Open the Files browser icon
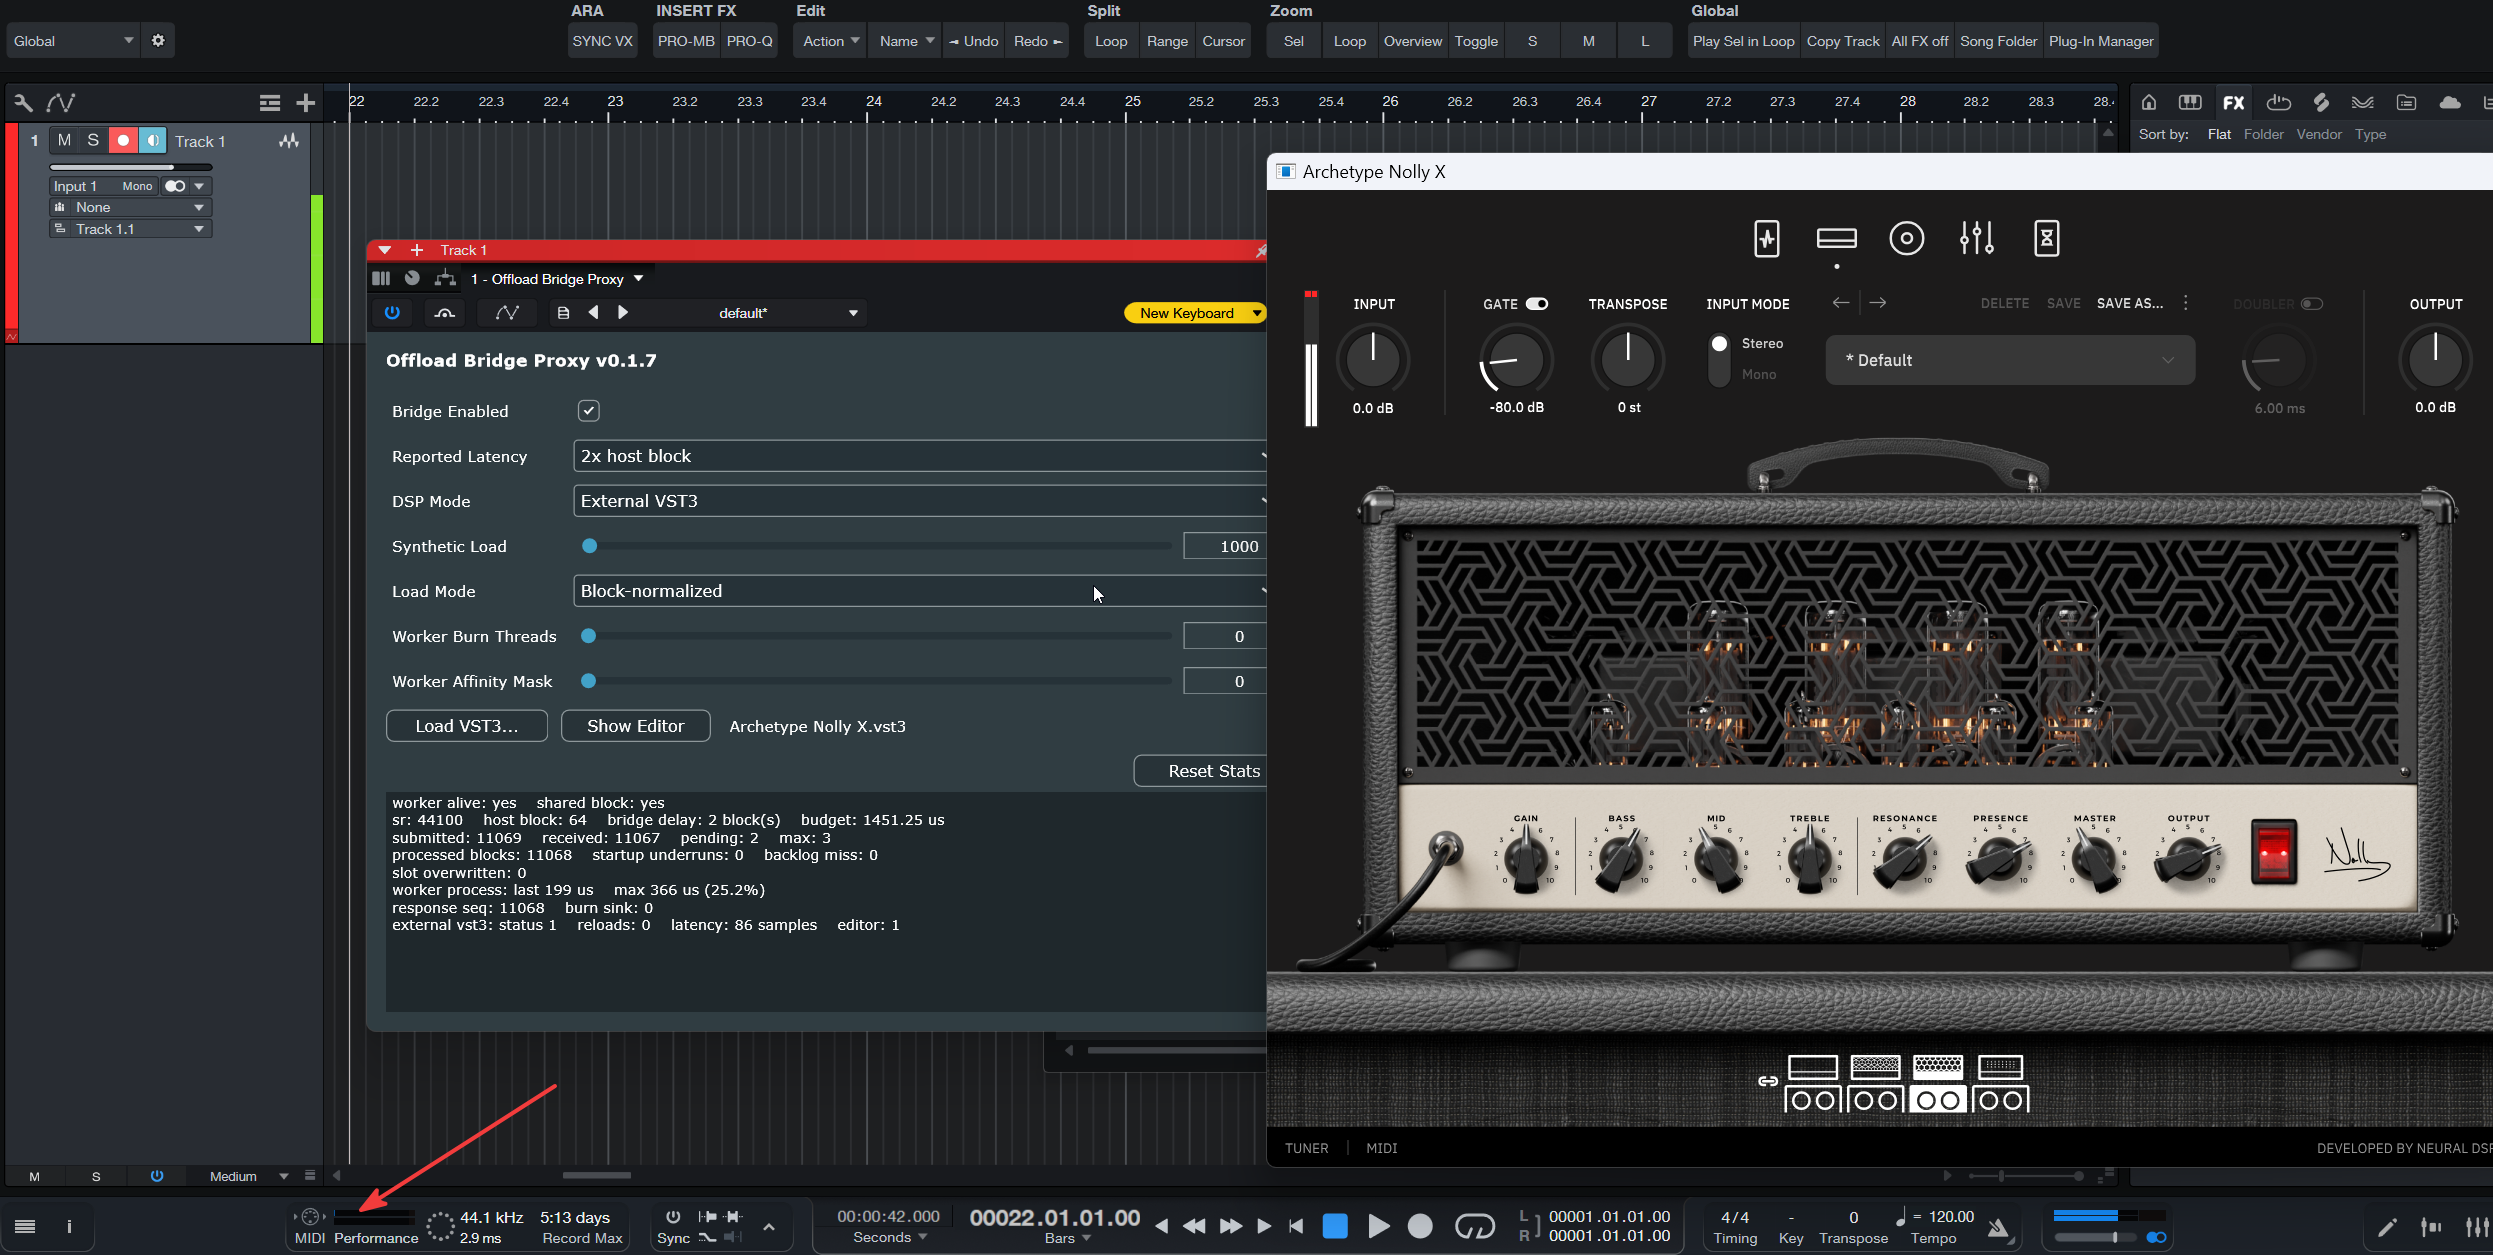Image resolution: width=2493 pixels, height=1255 pixels. (x=2406, y=102)
